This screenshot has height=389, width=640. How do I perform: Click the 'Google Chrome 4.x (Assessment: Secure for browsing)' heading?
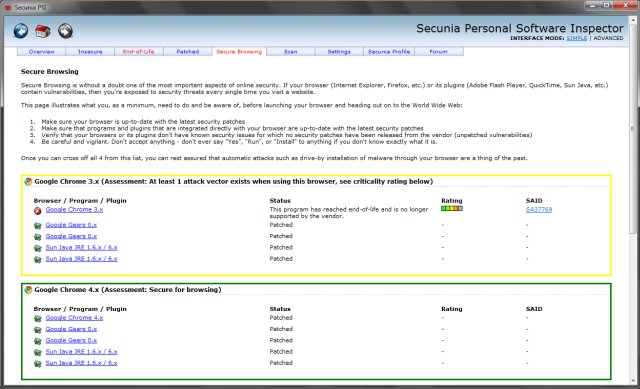[128, 290]
